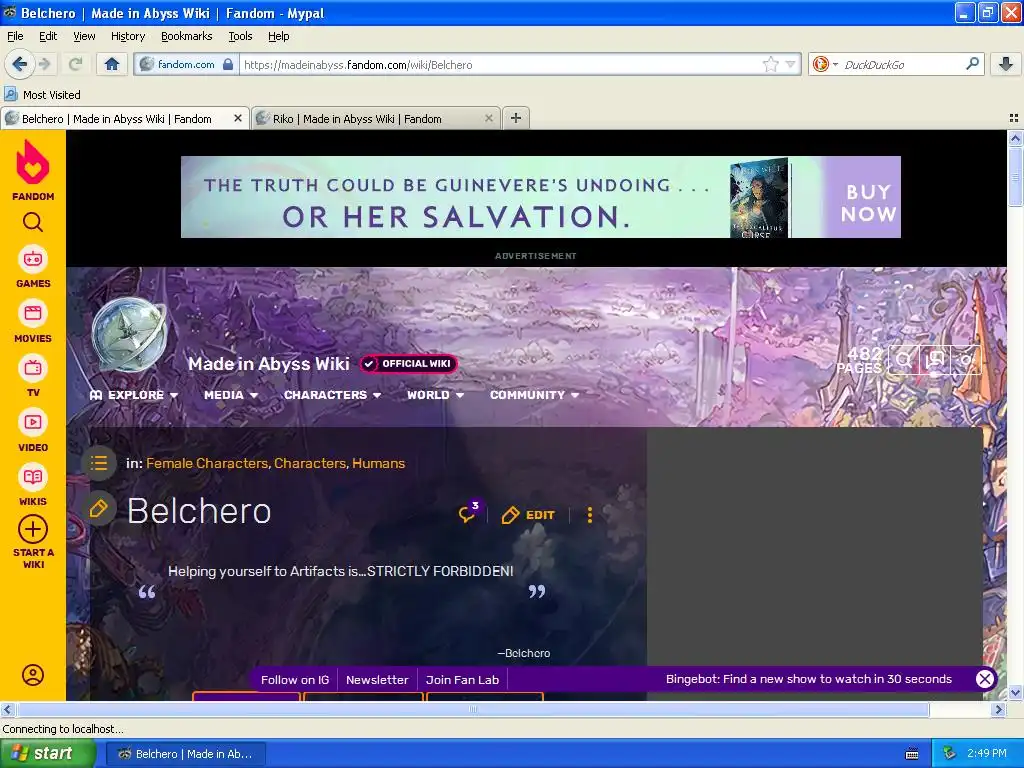Viewport: 1024px width, 768px height.
Task: Select the Belchero wiki tab
Action: (124, 118)
